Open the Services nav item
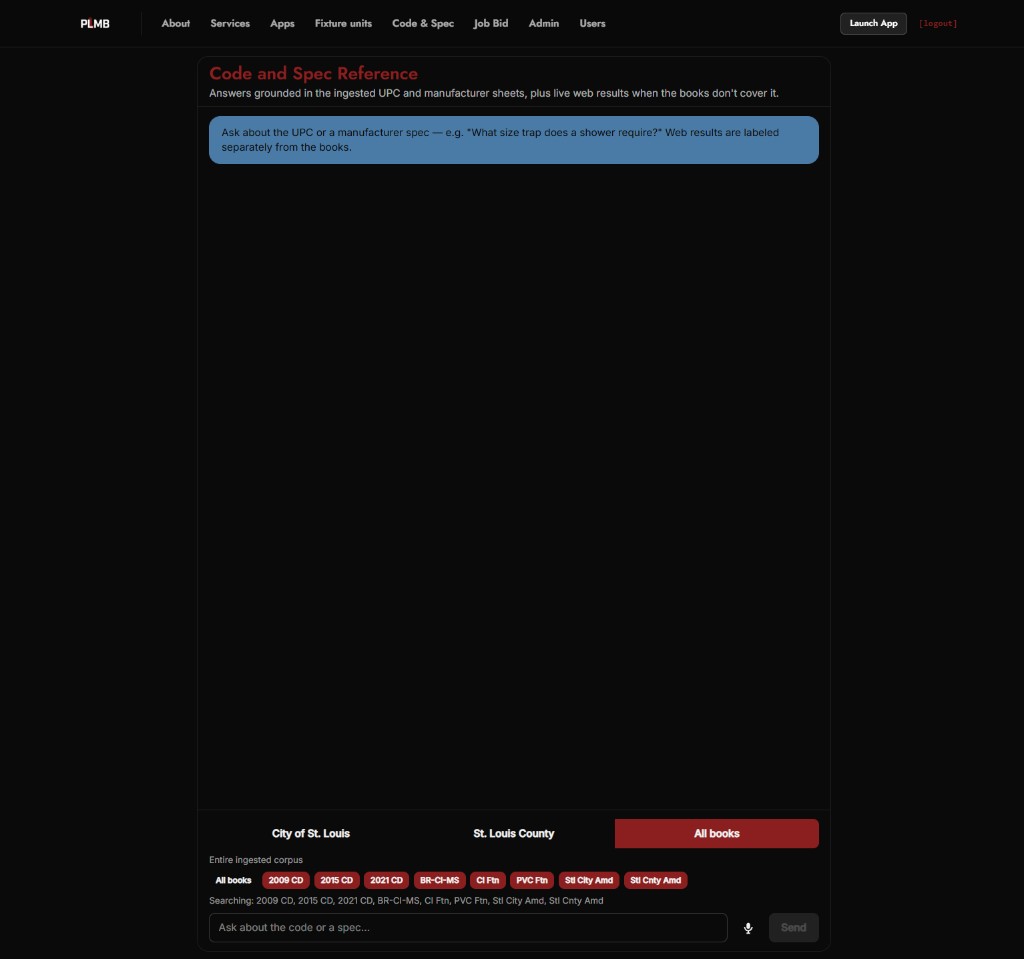 pyautogui.click(x=230, y=24)
